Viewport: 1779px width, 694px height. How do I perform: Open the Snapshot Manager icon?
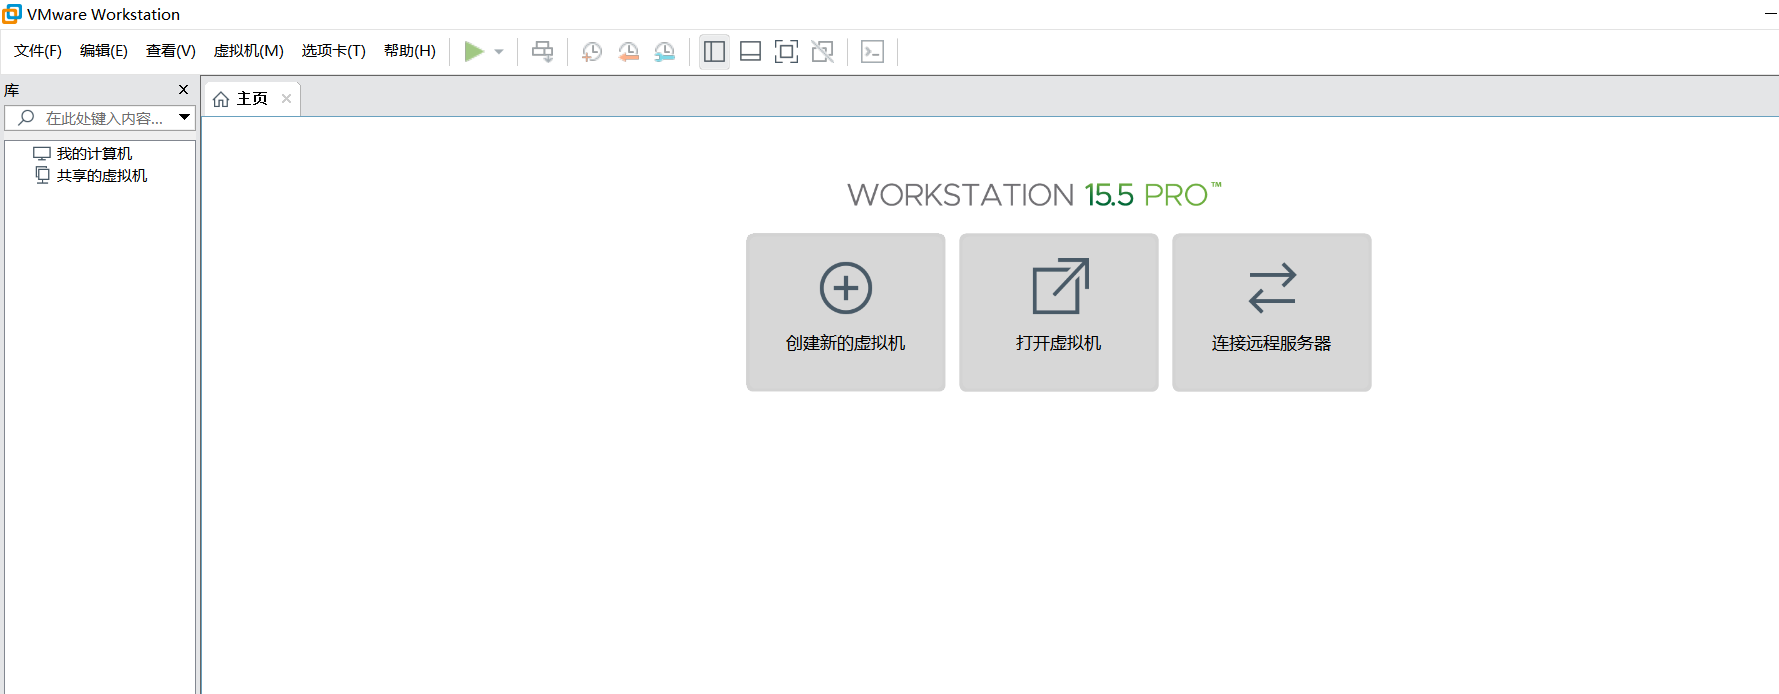tap(665, 51)
